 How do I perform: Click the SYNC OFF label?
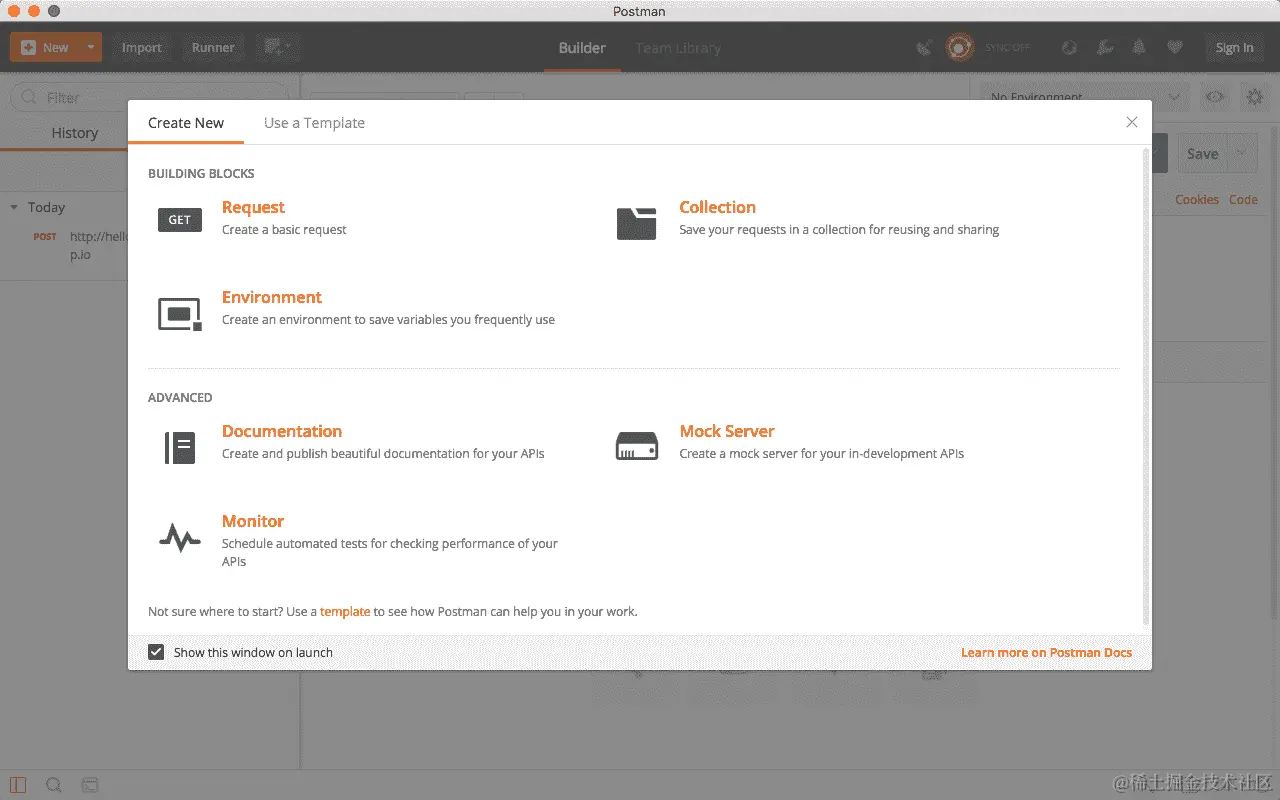click(x=1007, y=47)
